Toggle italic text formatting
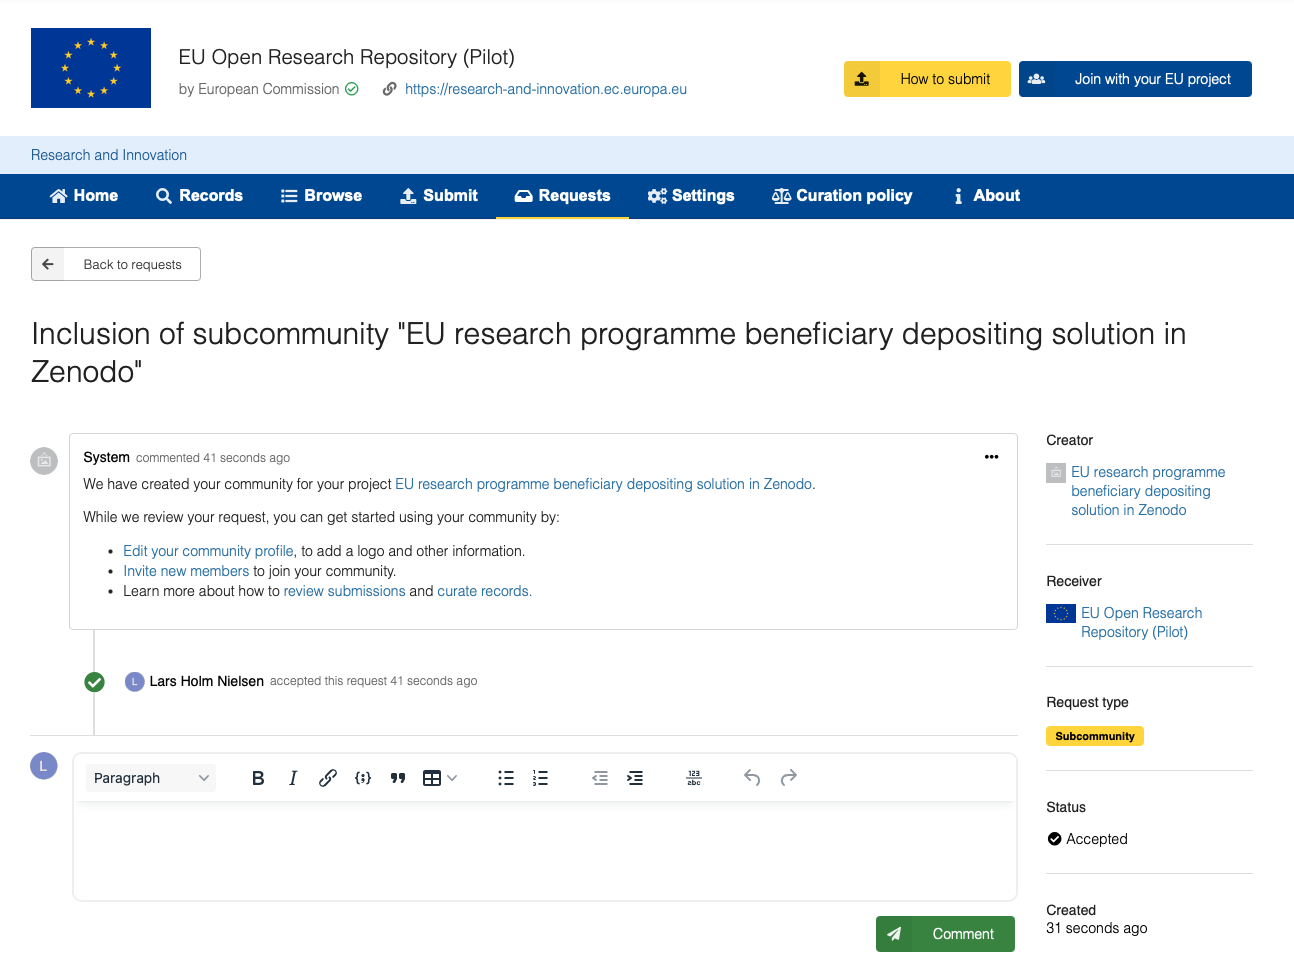Screen dimensions: 1294x967 (293, 778)
